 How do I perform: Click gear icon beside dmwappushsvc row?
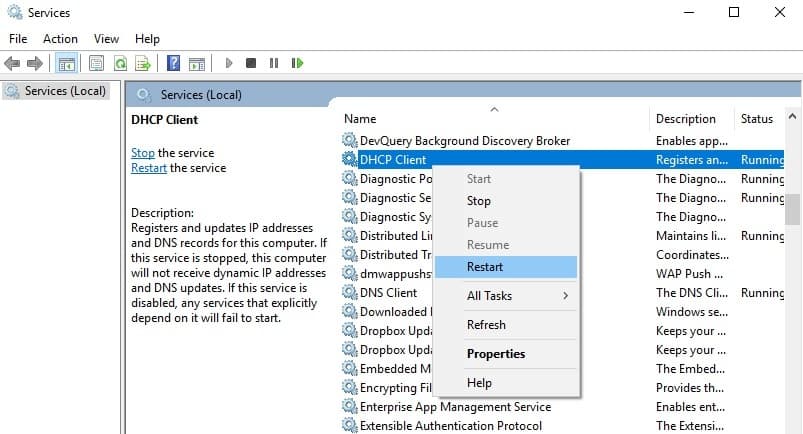tap(350, 273)
